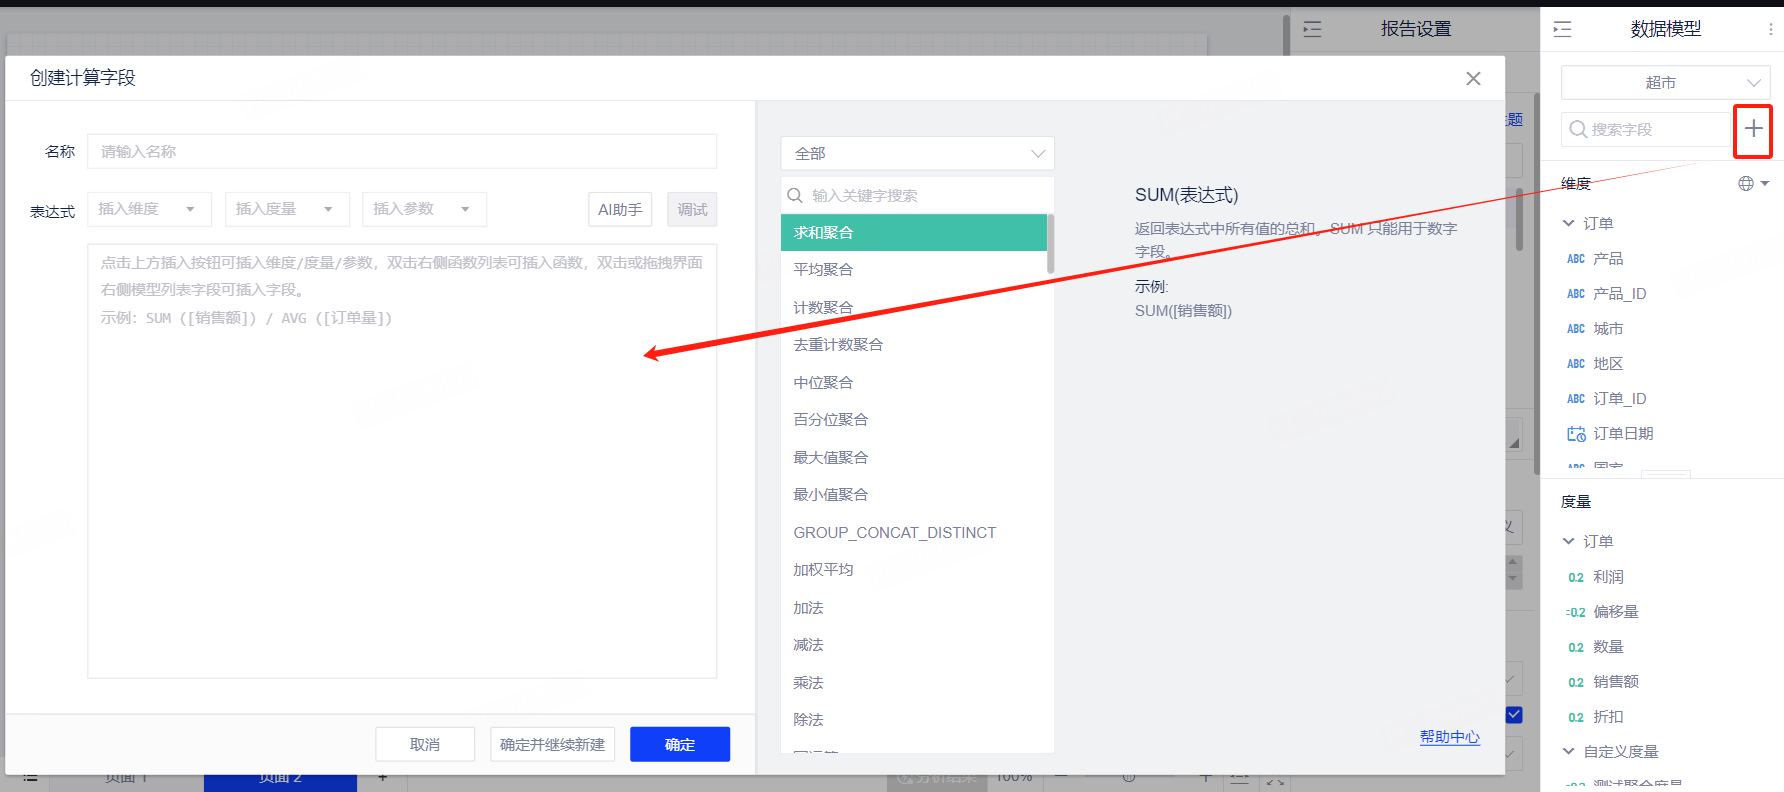Click the 确定并继续新建 button
Viewport: 1784px width, 792px height.
(x=552, y=744)
